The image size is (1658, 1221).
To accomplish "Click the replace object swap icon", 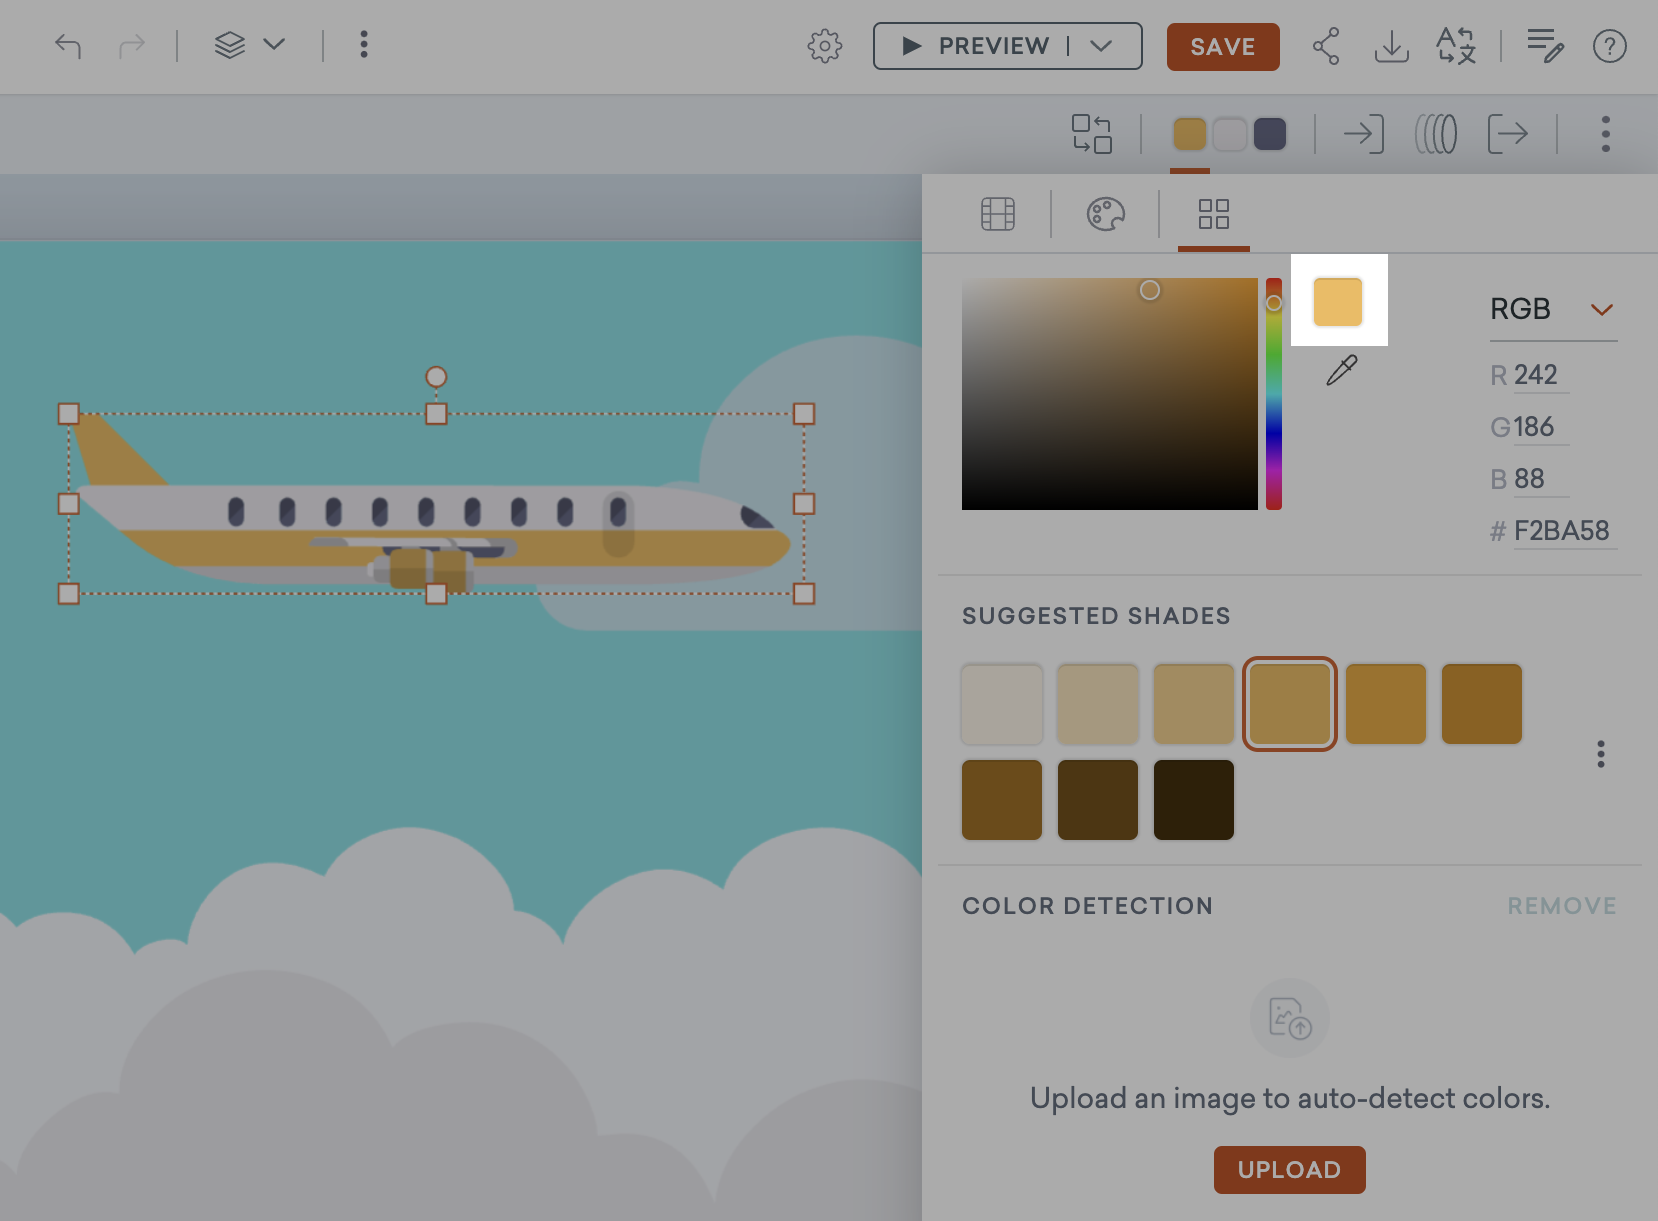I will (x=1092, y=134).
